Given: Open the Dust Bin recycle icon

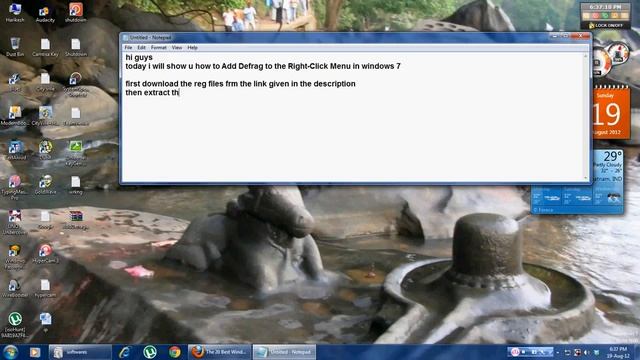Looking at the screenshot, I should 15,47.
